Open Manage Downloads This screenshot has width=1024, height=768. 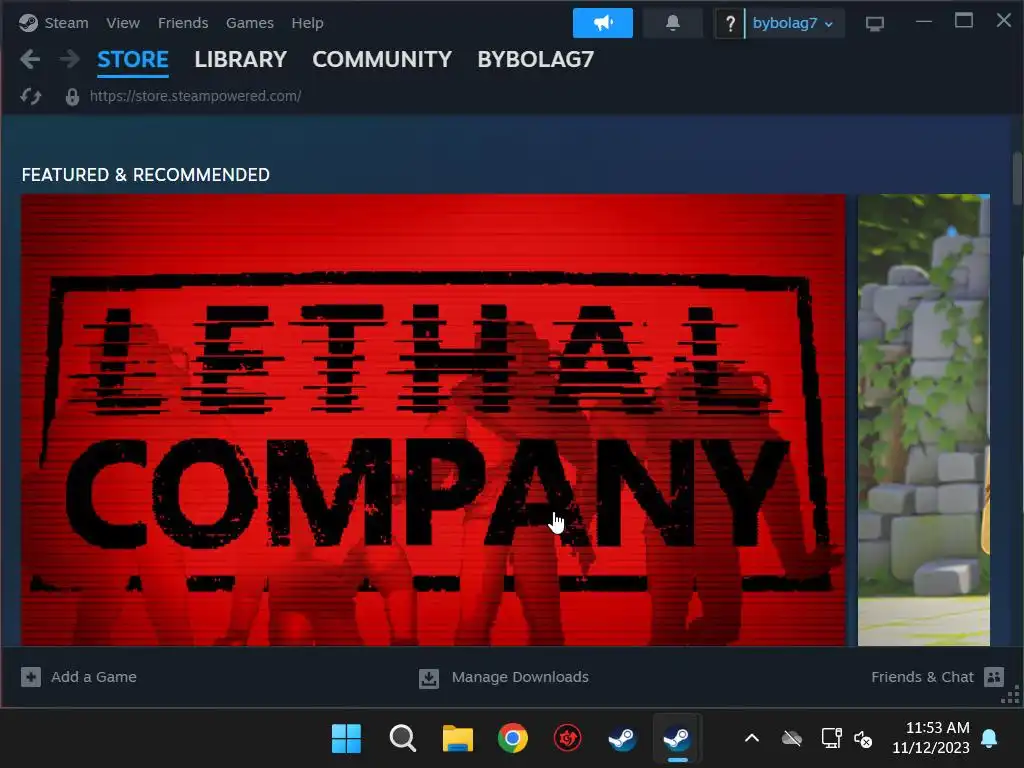coord(520,677)
